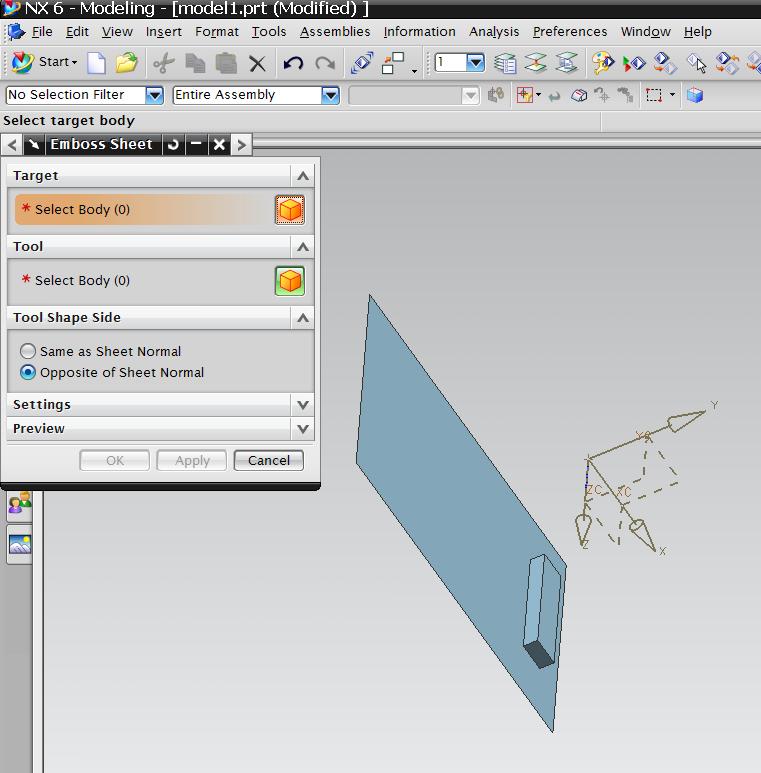Click the Invert Shown and Hidden icon

pos(727,63)
